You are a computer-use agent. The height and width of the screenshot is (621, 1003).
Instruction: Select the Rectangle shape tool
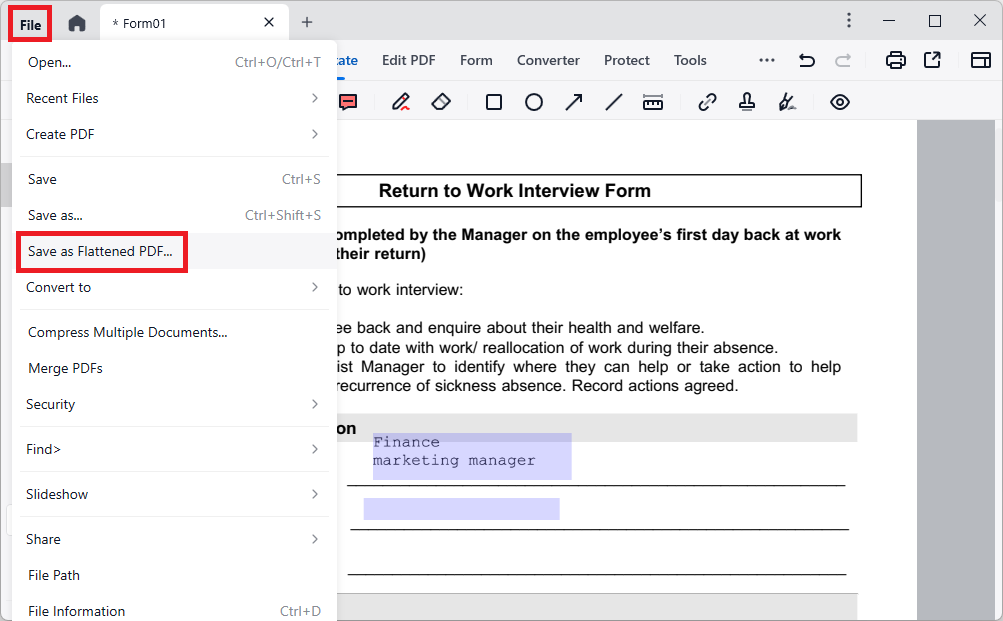pyautogui.click(x=494, y=102)
